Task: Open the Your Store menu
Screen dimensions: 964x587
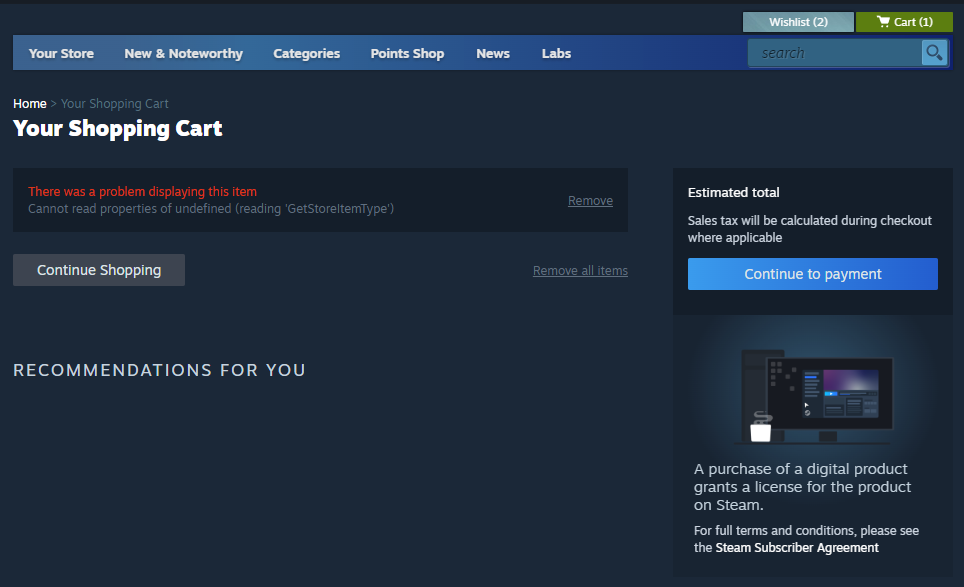Action: [x=61, y=53]
